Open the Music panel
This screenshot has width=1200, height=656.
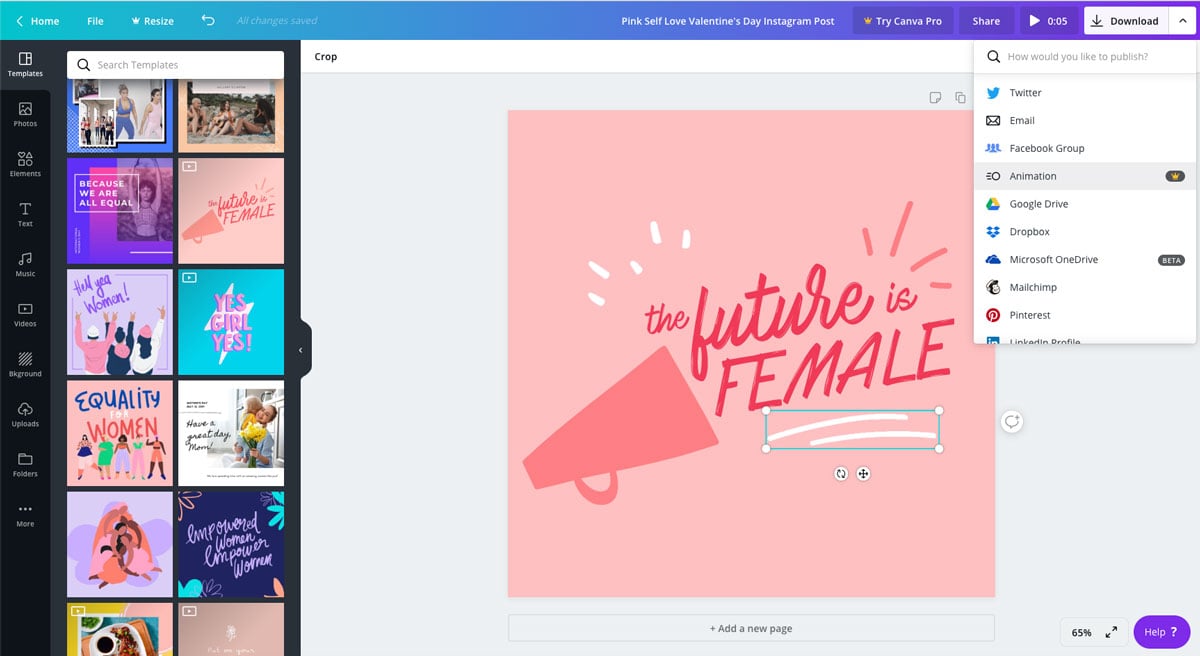point(25,264)
